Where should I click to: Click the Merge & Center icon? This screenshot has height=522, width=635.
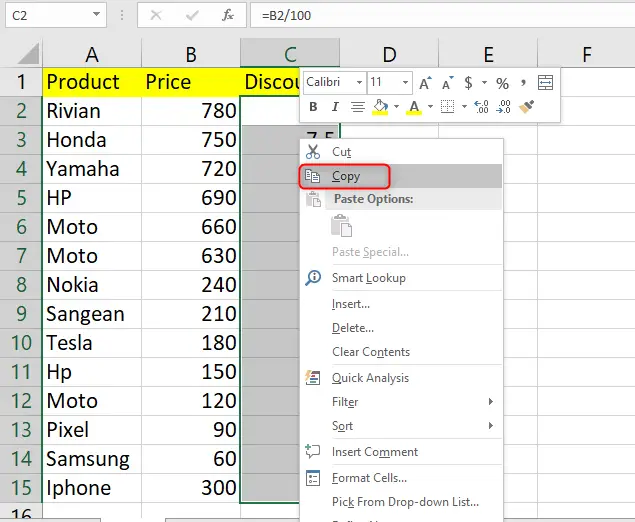click(546, 83)
